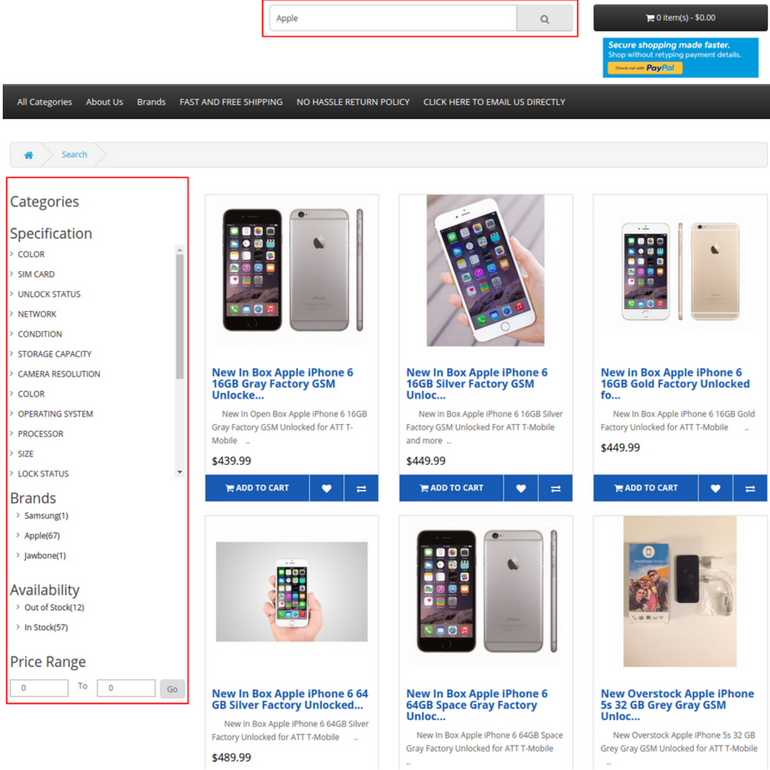The width and height of the screenshot is (770, 770).
Task: Compare the iPhone 6 16GB Gold product
Action: 750,488
